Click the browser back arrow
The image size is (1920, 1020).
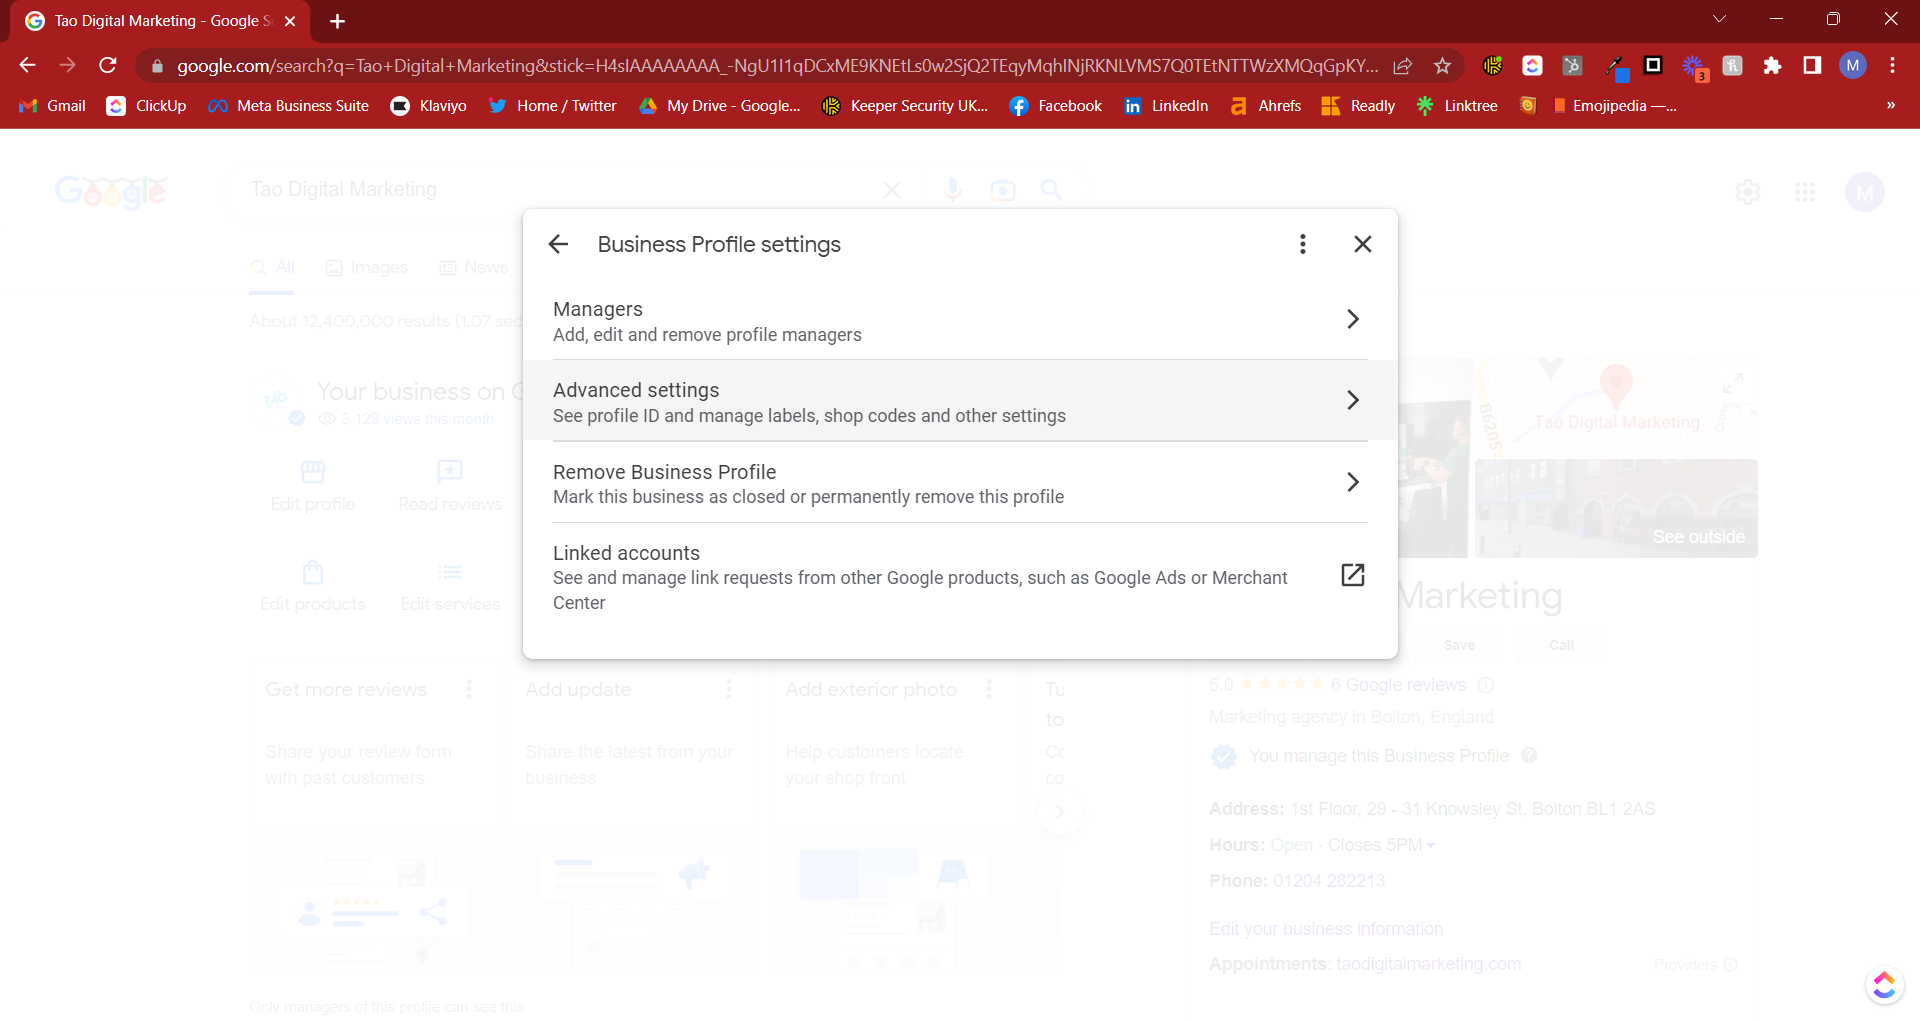(x=28, y=65)
